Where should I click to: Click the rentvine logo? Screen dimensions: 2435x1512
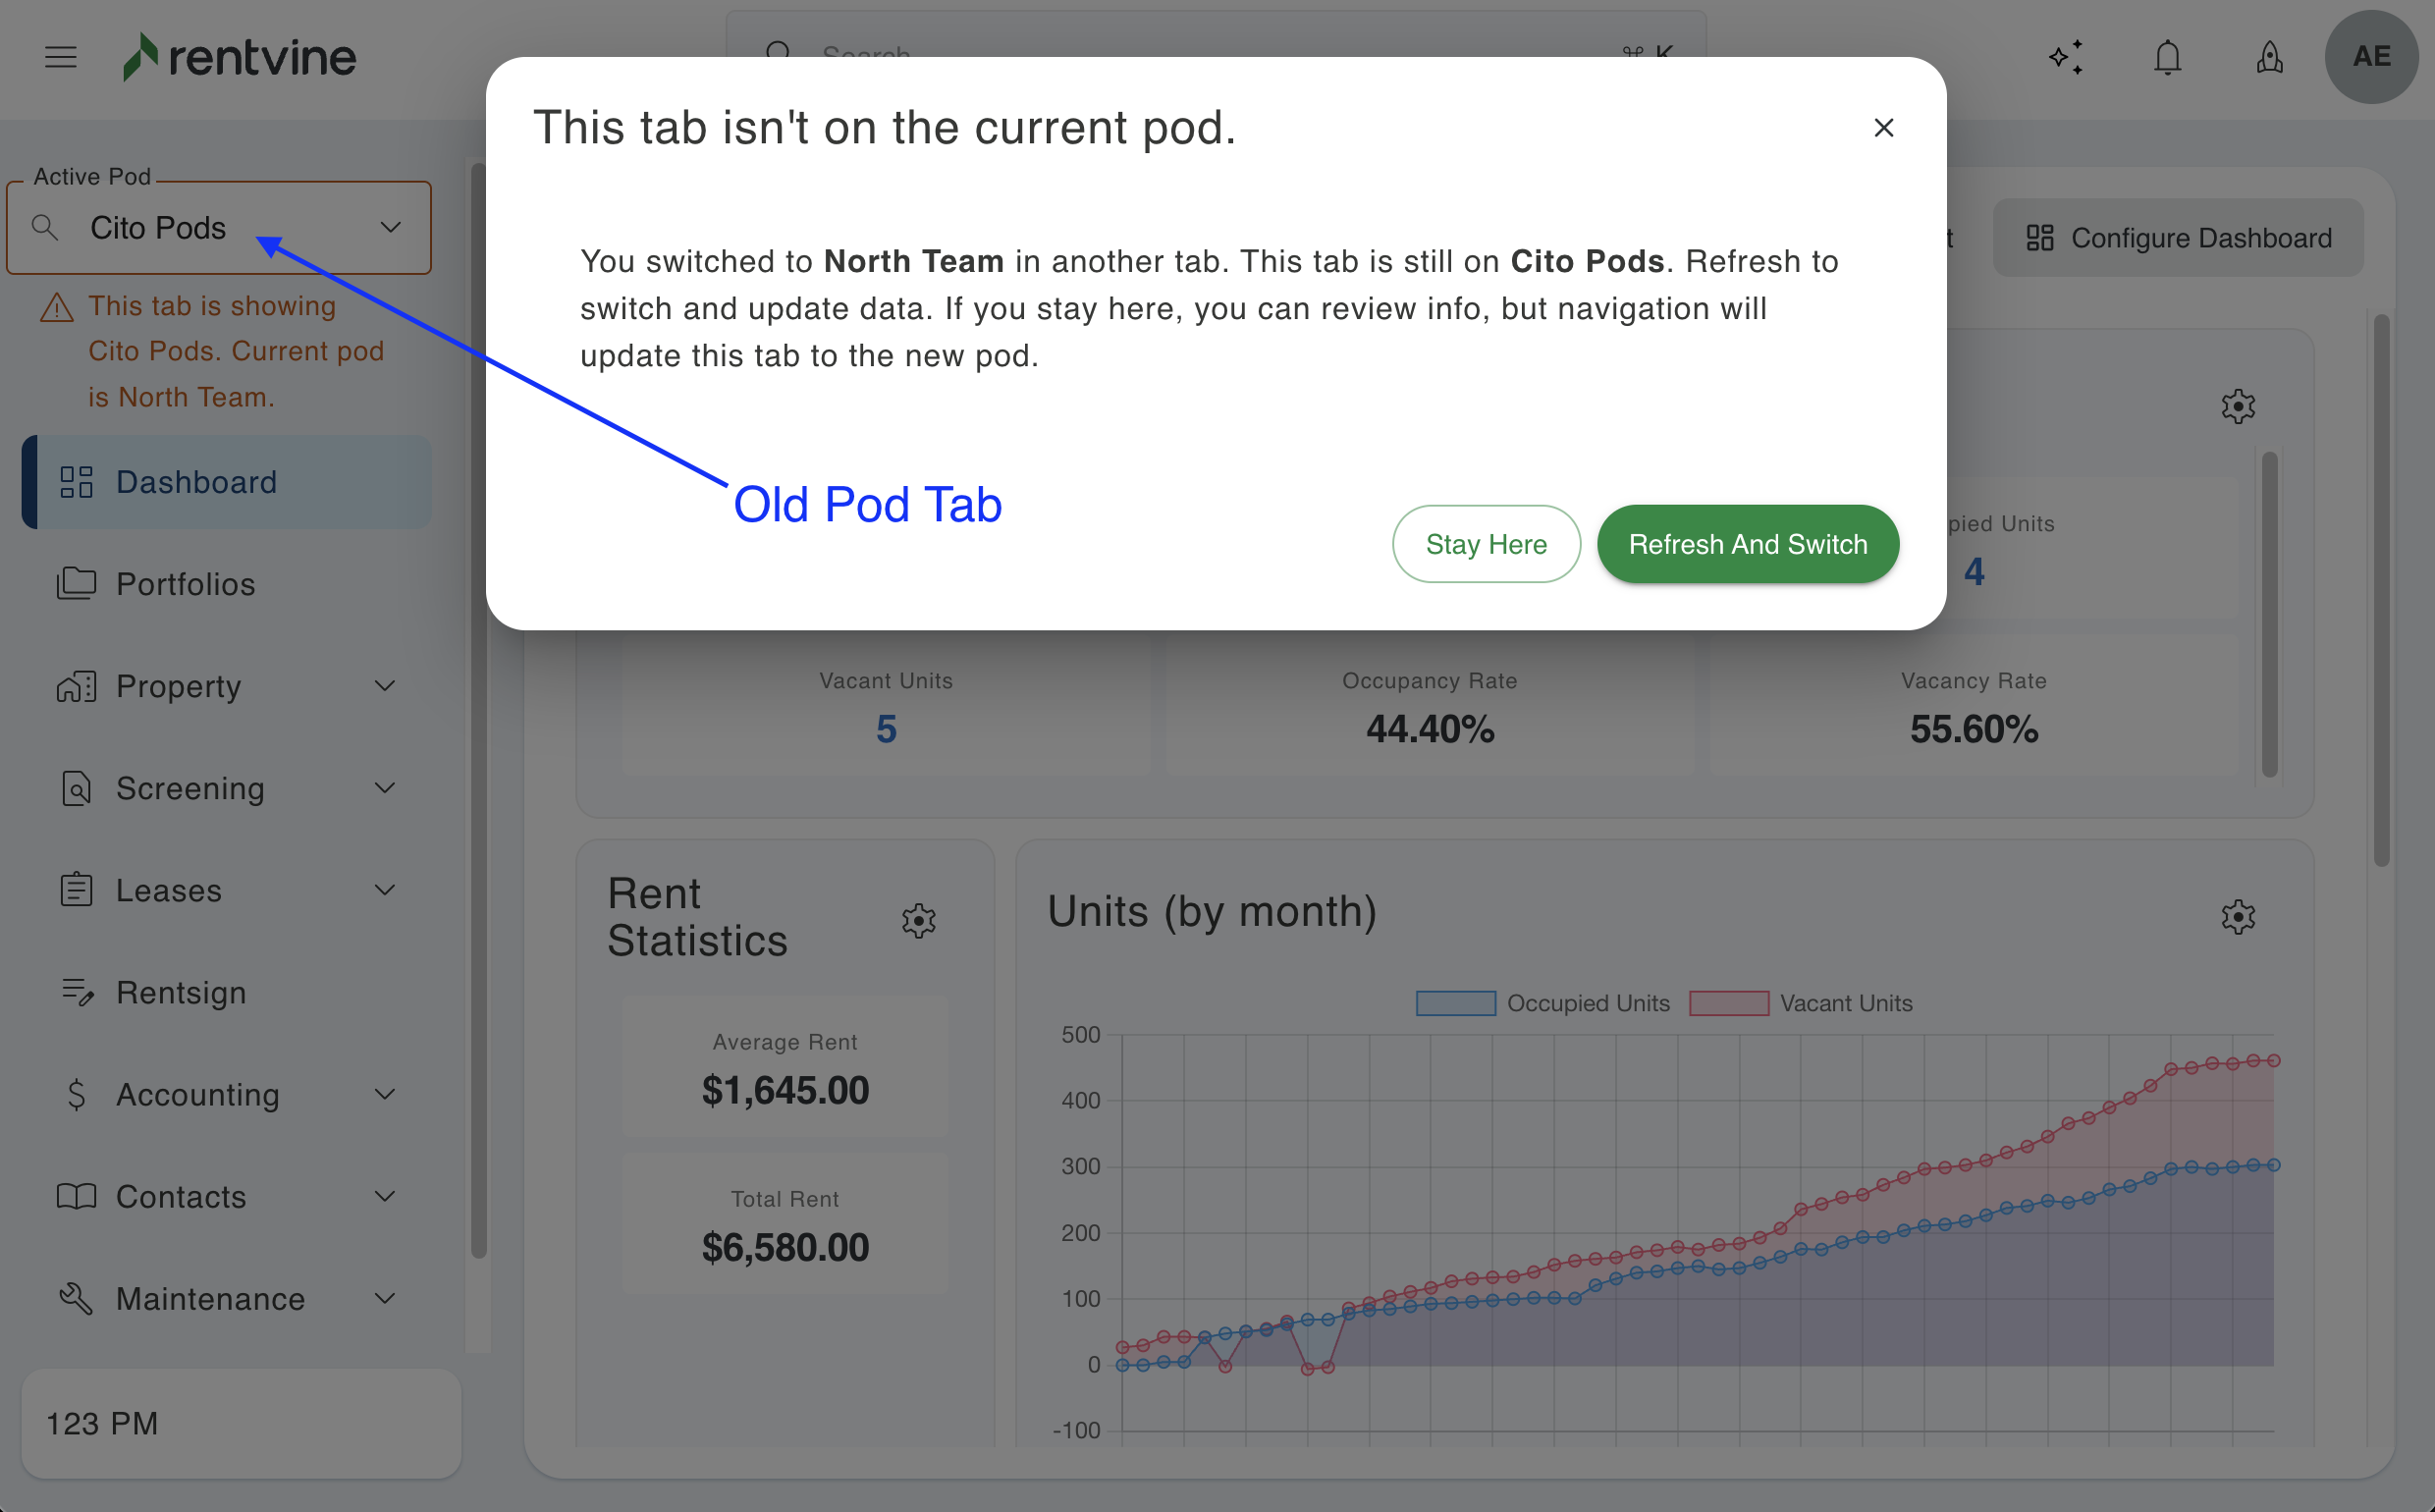point(240,57)
